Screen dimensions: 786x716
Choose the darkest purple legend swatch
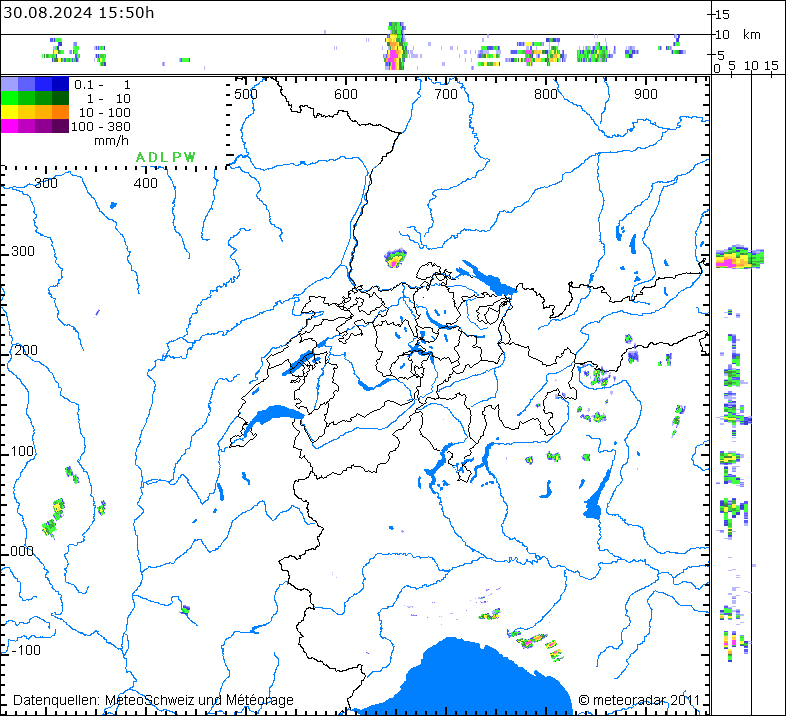click(x=60, y=126)
